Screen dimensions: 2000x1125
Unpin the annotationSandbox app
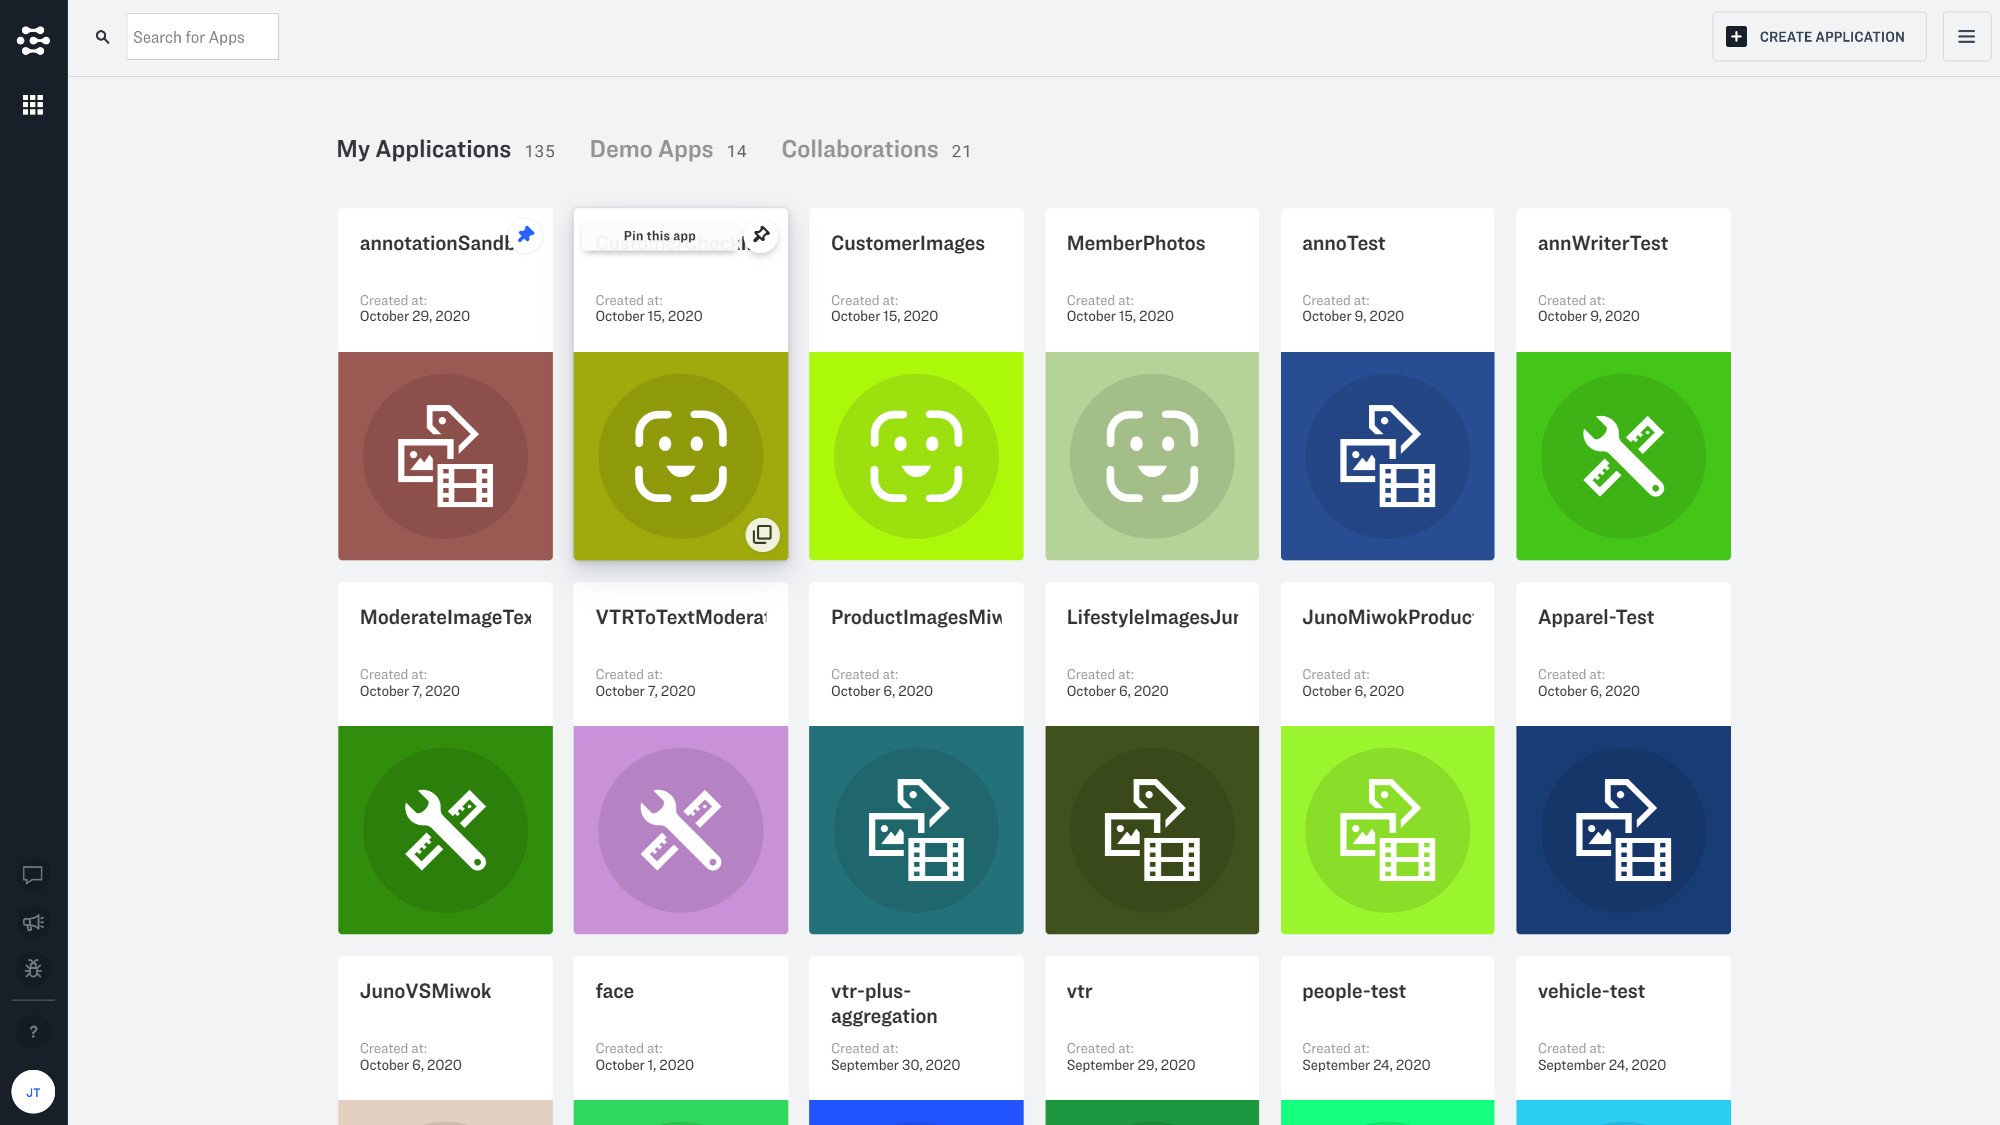tap(526, 234)
